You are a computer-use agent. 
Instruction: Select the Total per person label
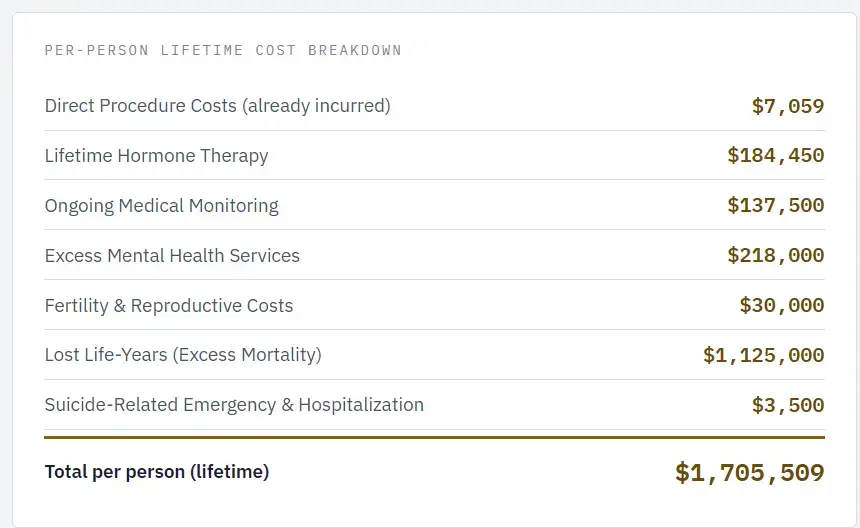point(157,471)
